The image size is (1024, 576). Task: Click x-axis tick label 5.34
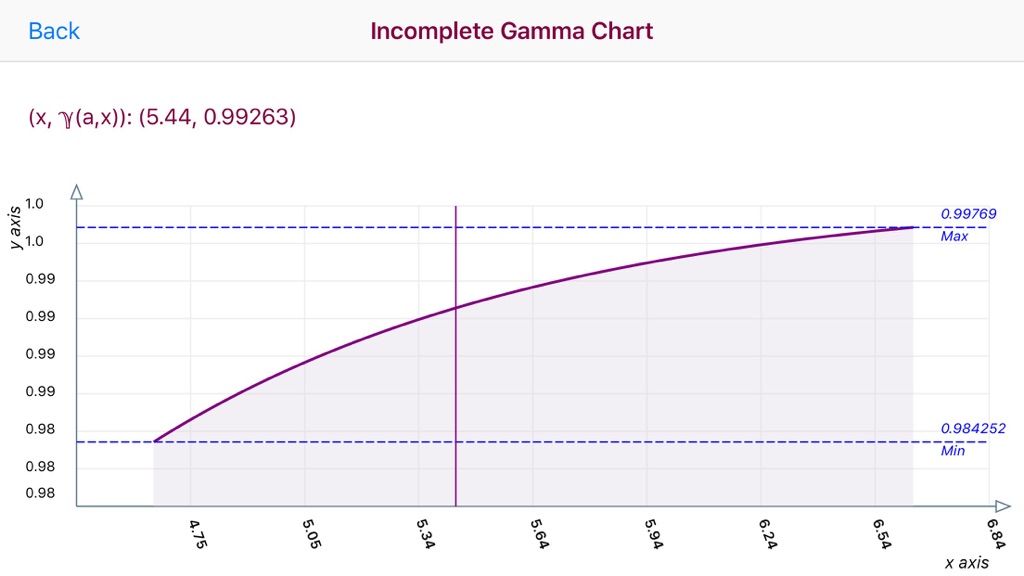[x=425, y=534]
